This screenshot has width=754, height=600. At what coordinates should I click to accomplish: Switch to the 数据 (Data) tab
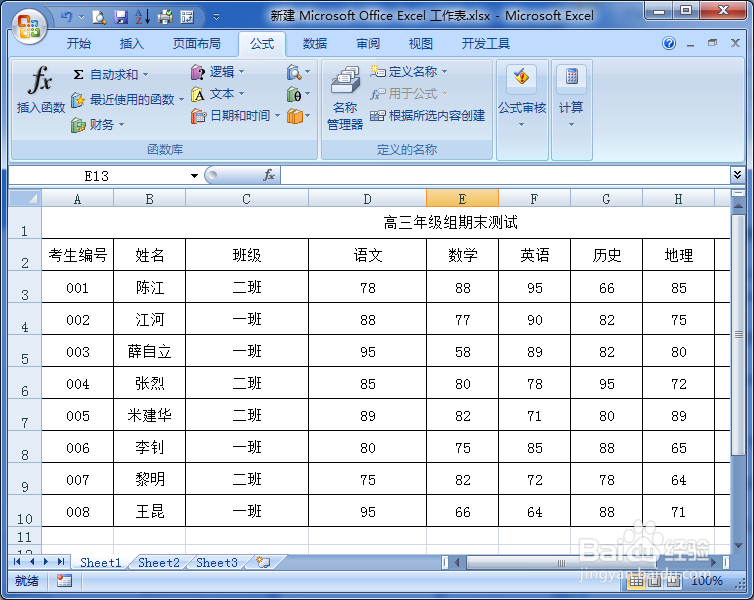(315, 44)
